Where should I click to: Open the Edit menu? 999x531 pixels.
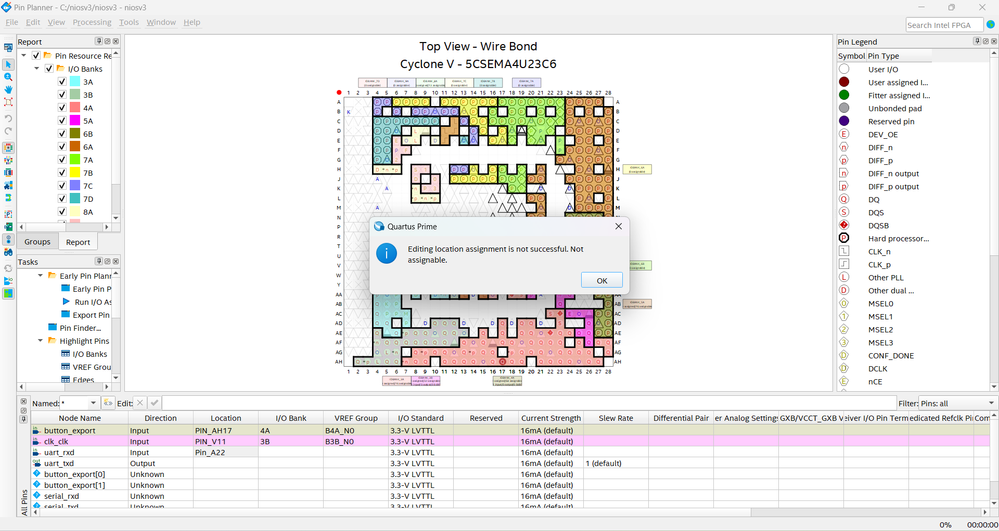point(33,22)
